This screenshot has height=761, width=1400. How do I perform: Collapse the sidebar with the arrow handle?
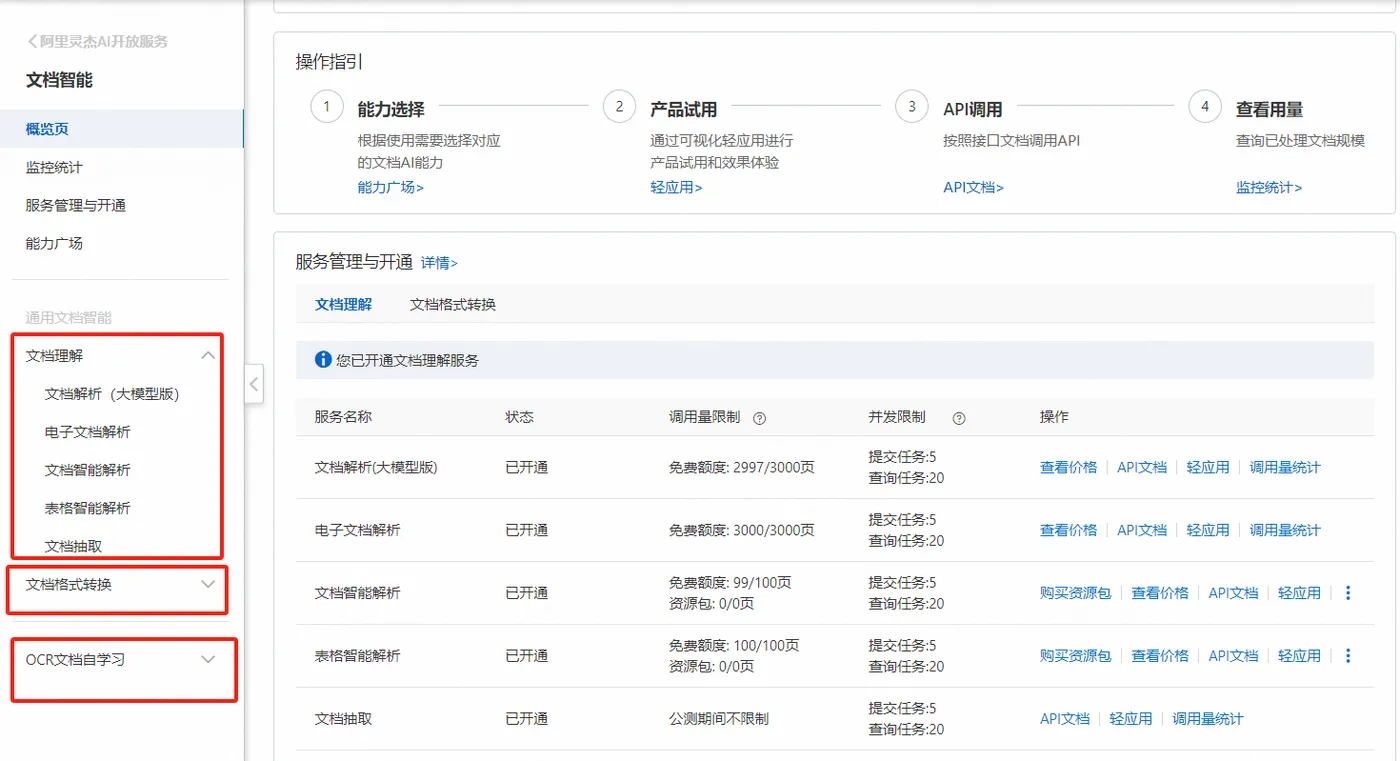pyautogui.click(x=254, y=383)
